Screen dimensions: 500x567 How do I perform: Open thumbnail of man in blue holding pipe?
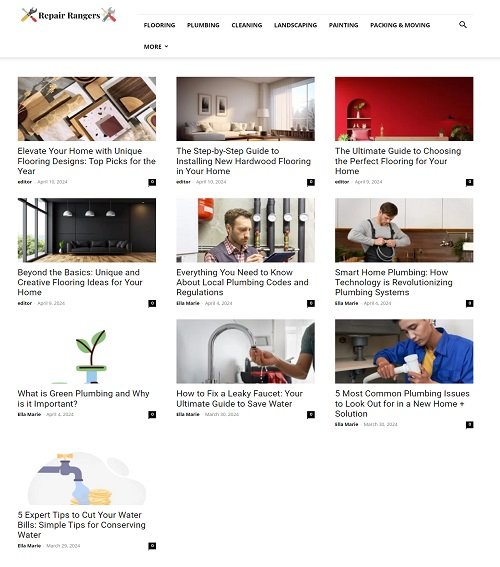pos(404,351)
